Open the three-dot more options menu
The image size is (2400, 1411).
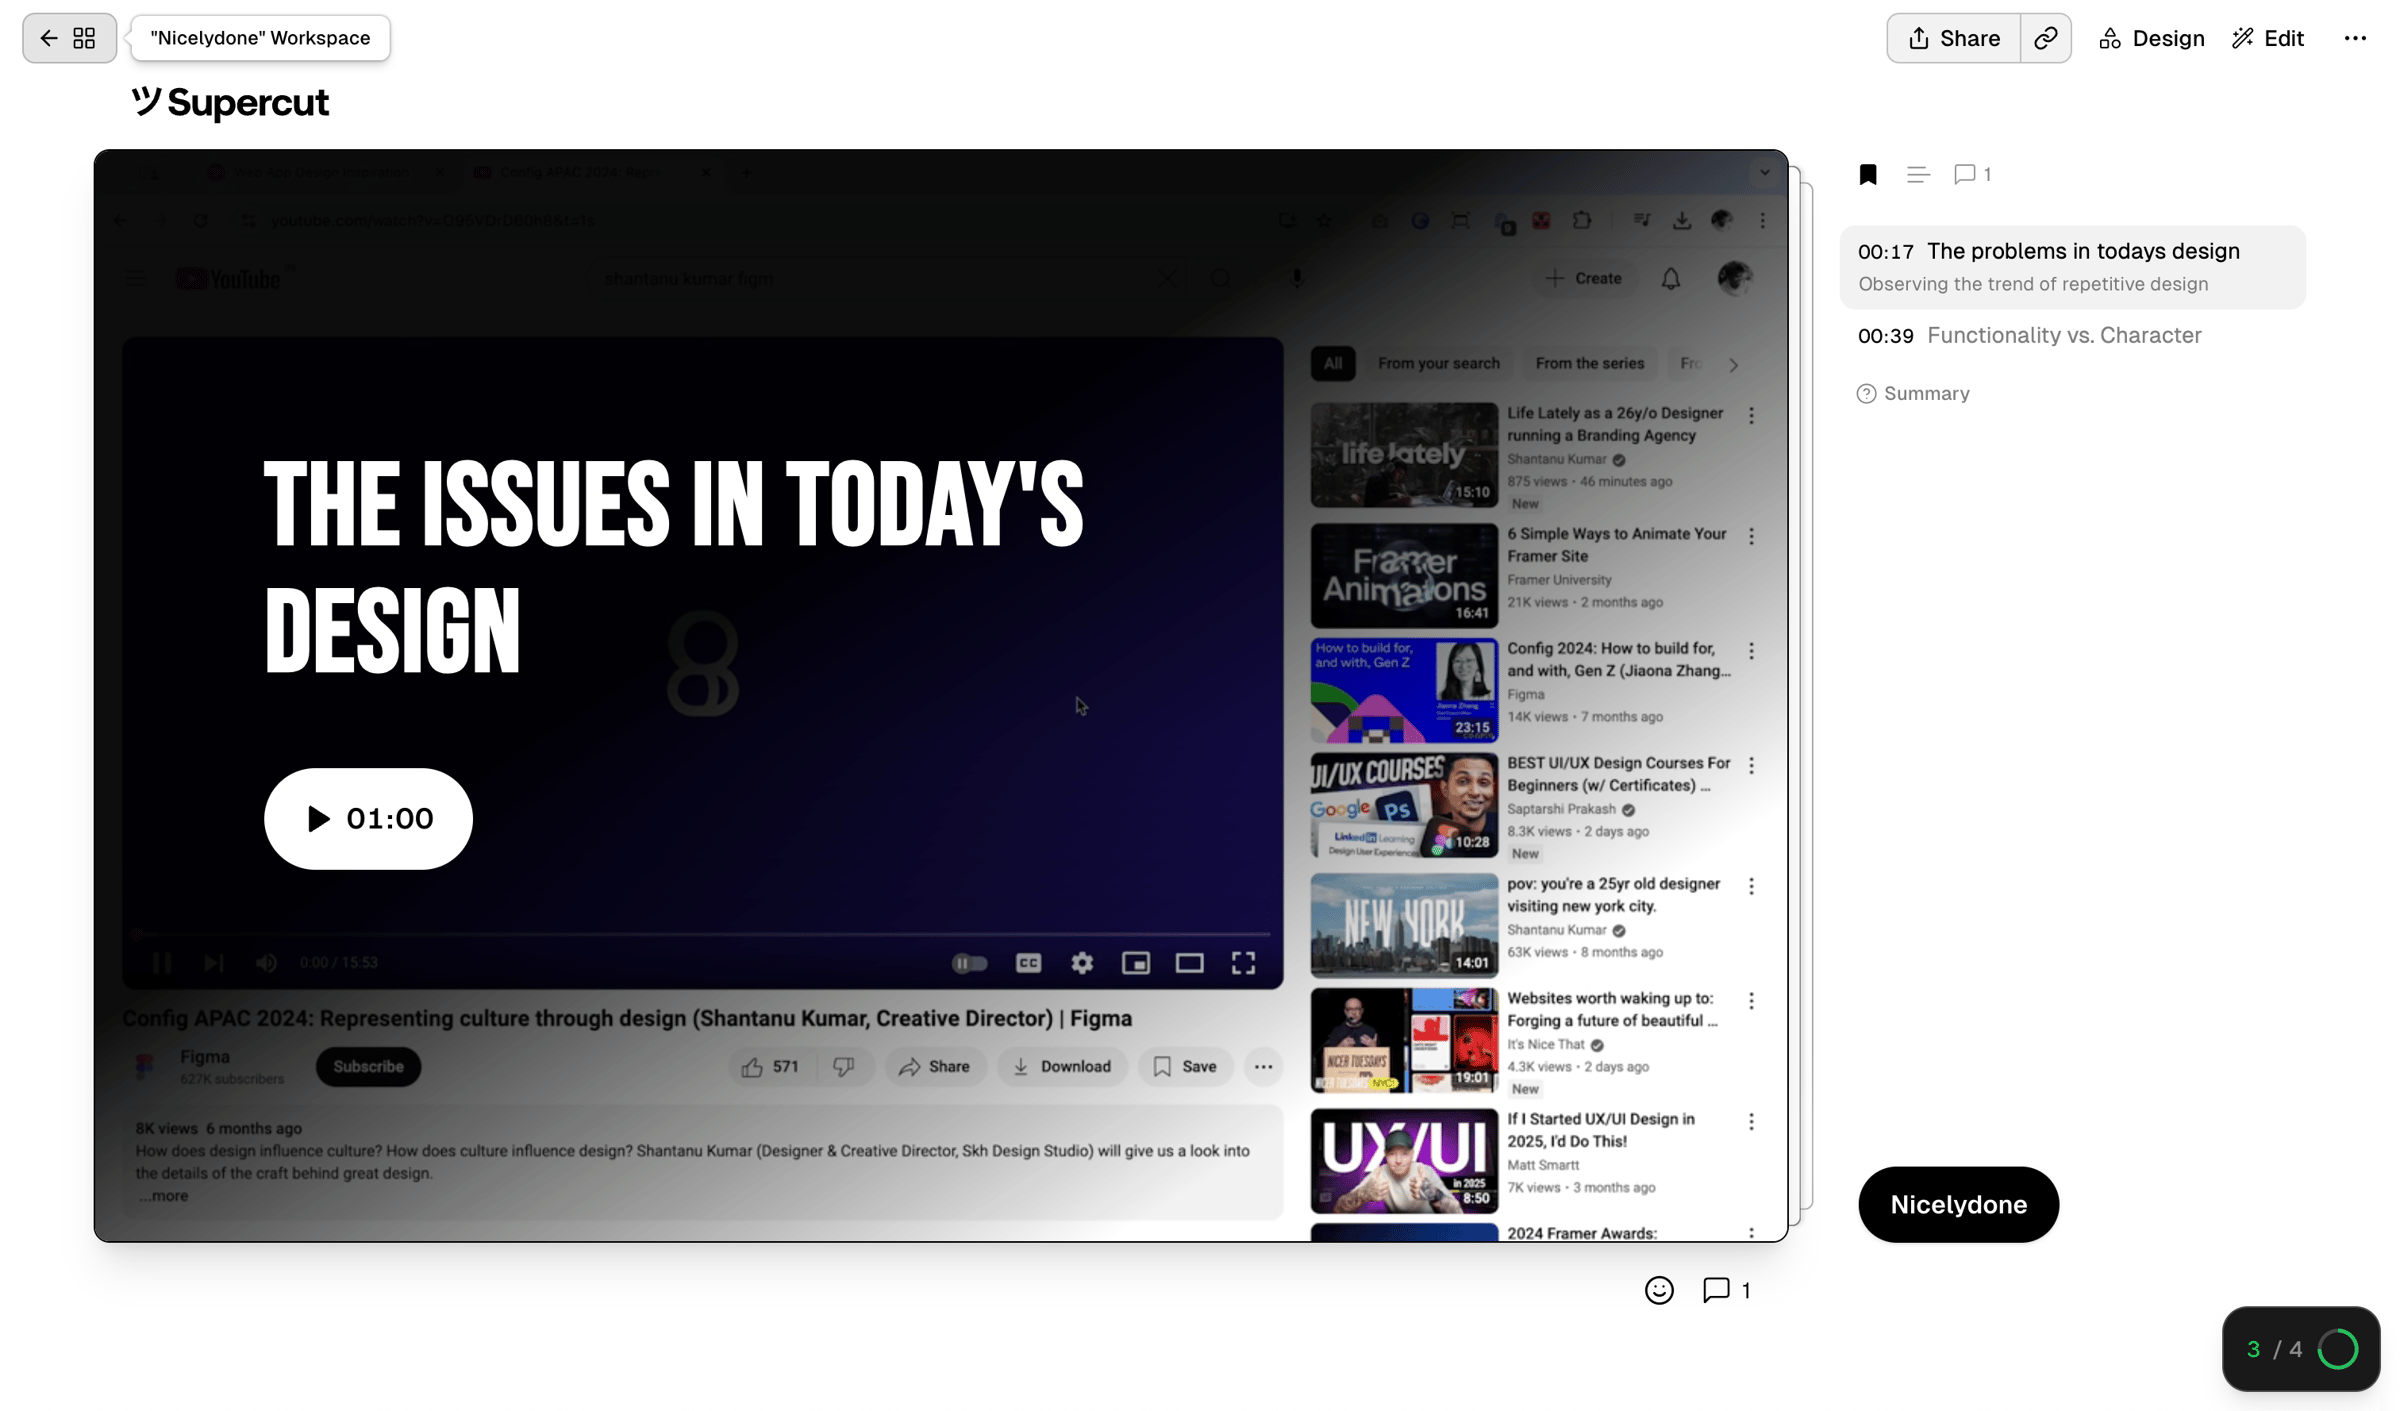point(2355,38)
